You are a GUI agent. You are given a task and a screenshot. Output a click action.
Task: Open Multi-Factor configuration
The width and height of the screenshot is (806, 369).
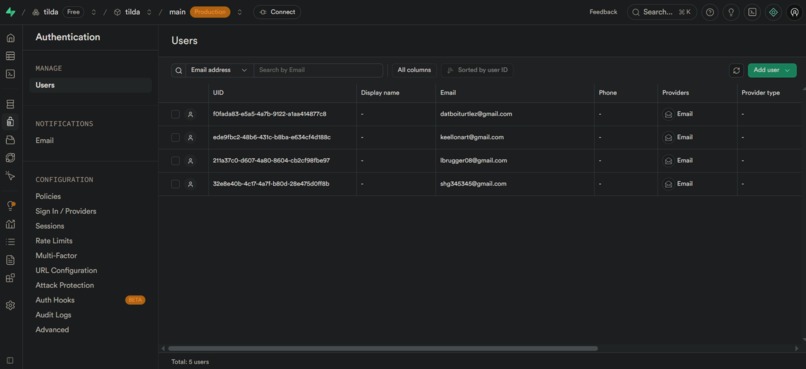[x=56, y=256]
